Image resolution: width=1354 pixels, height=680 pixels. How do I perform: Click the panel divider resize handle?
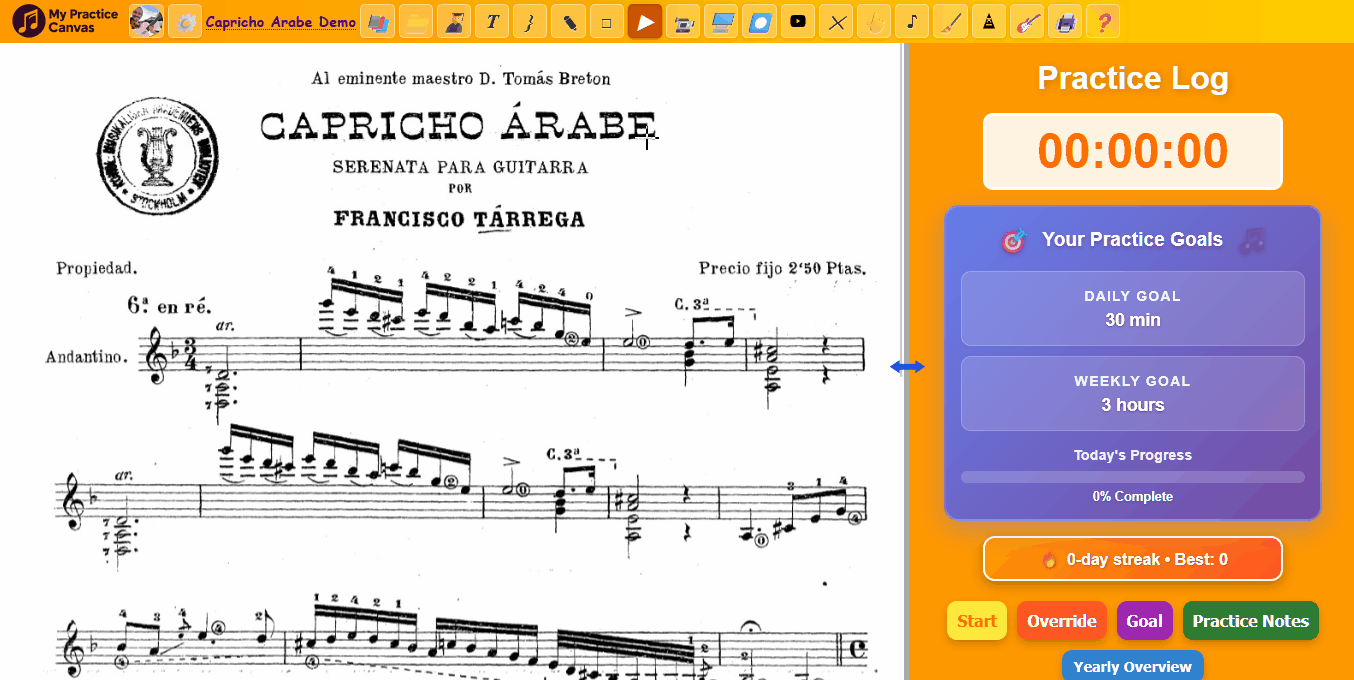point(907,367)
